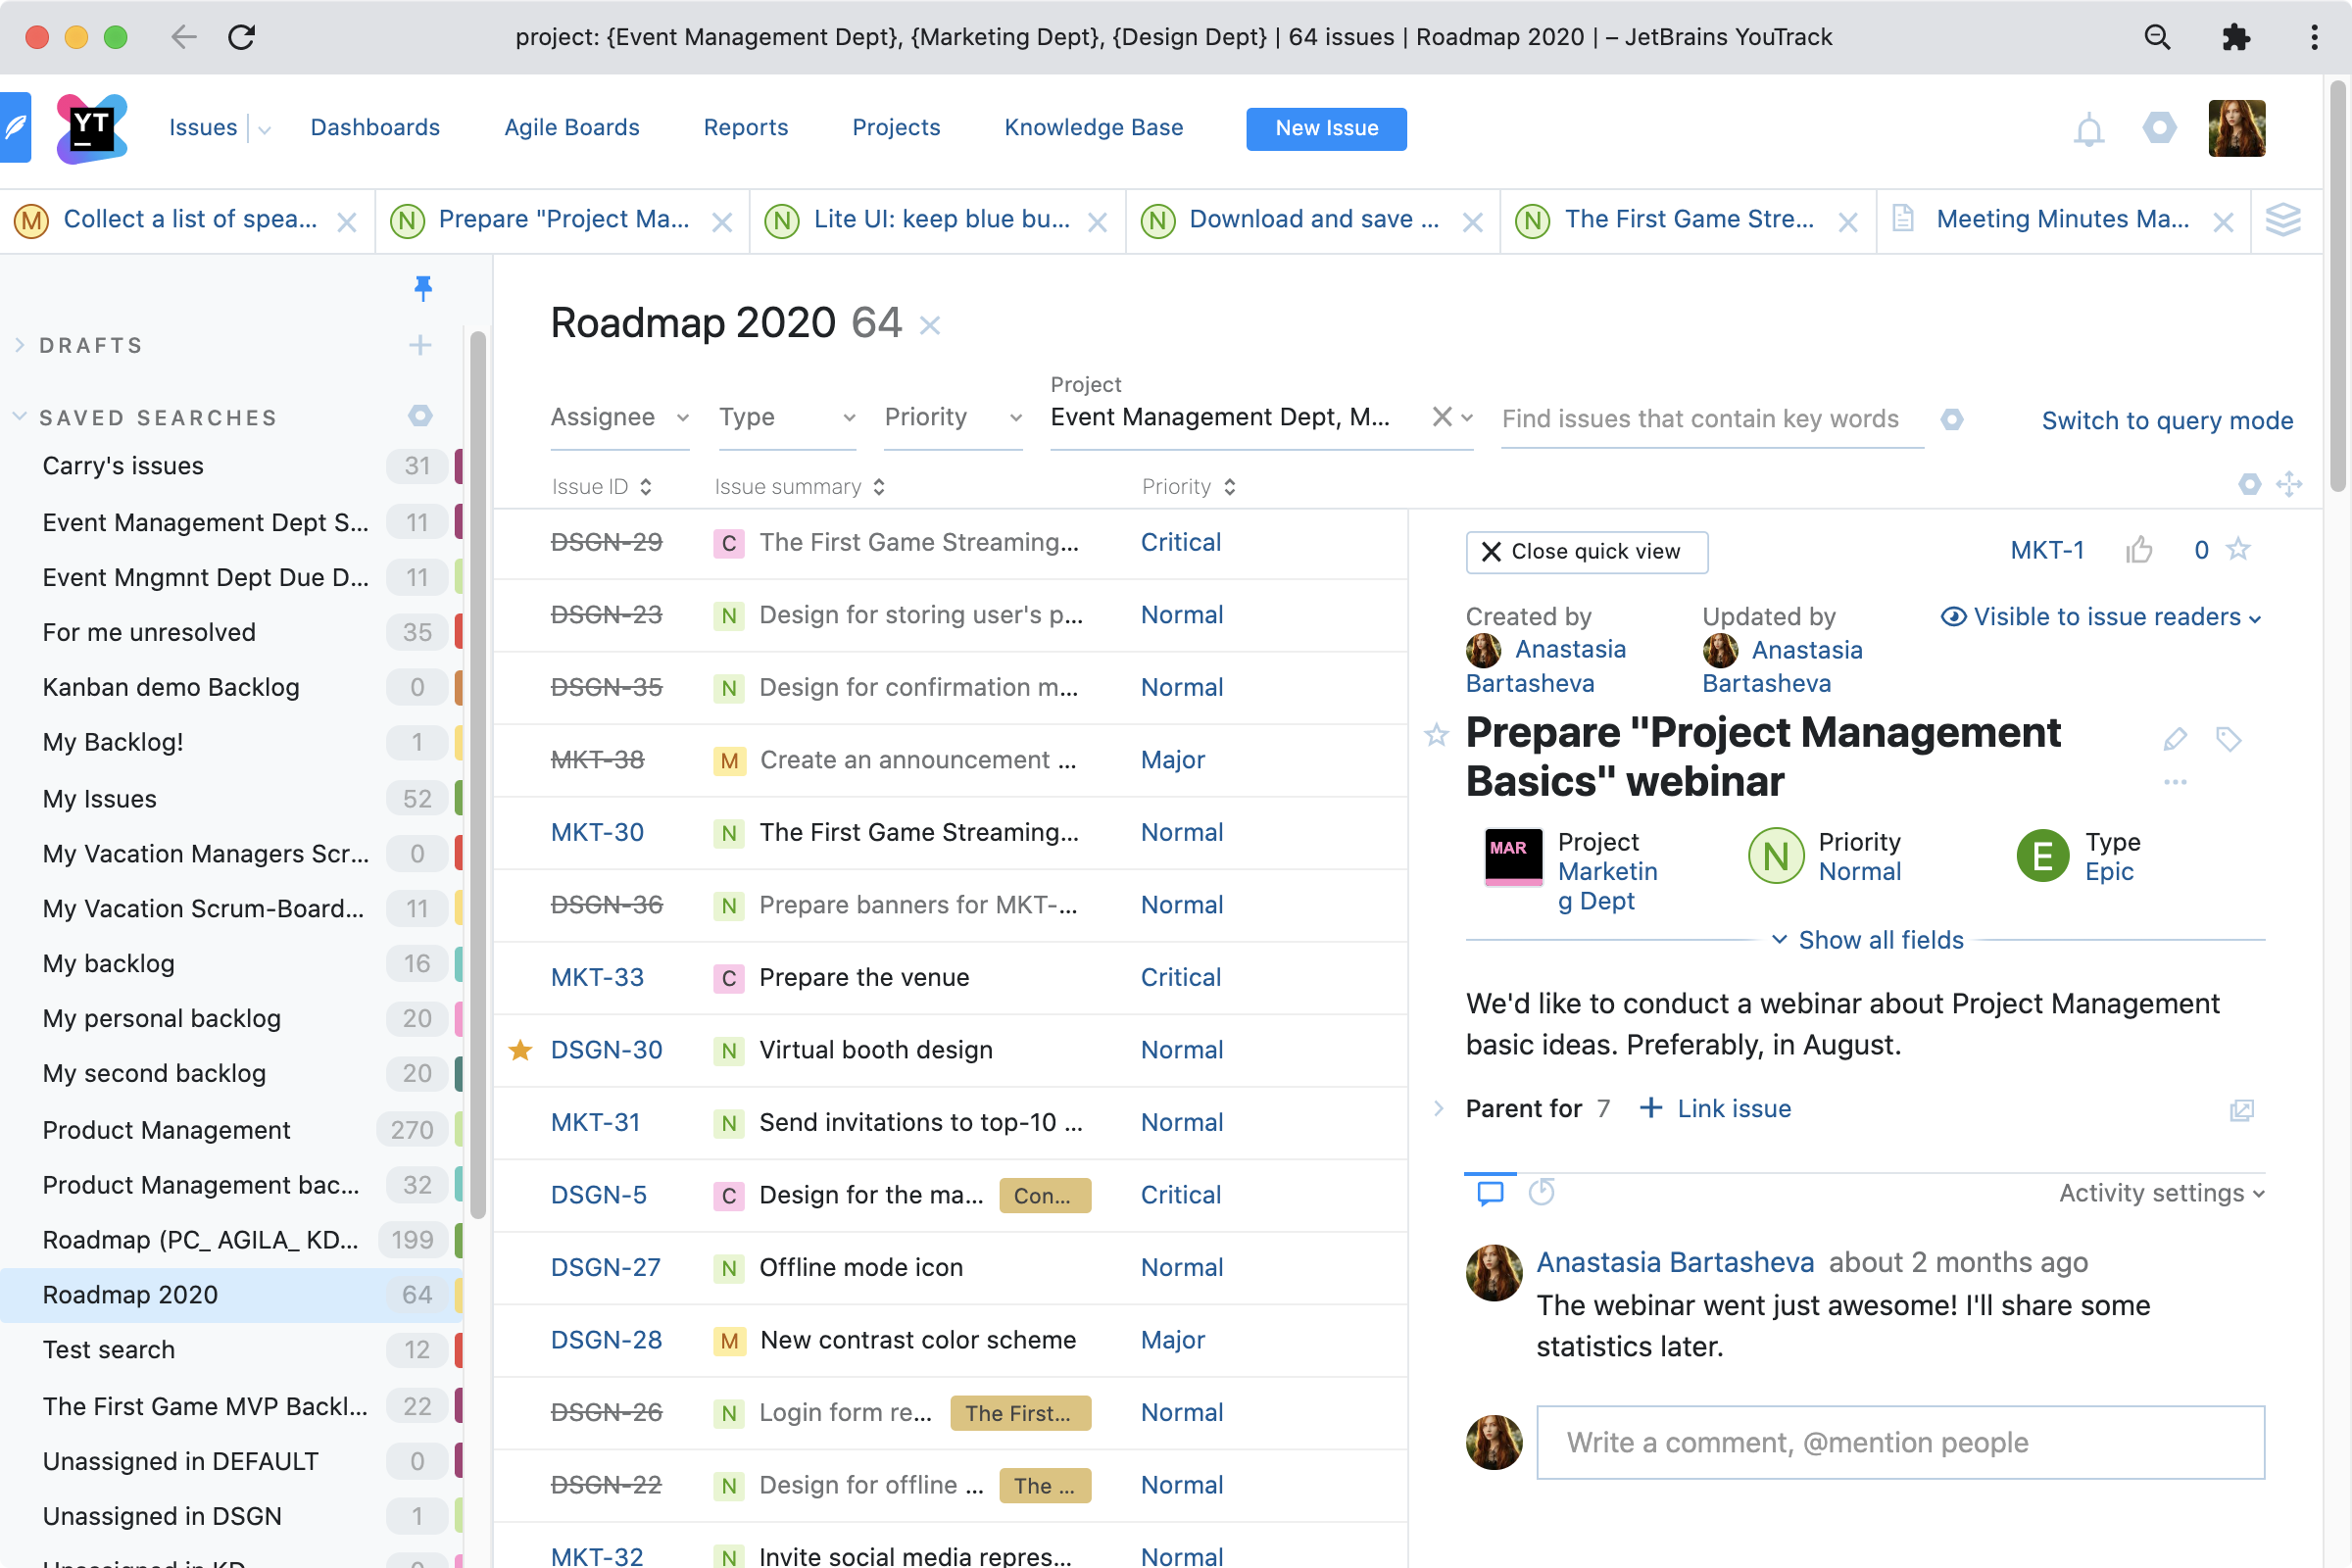2352x1568 pixels.
Task: Click the move arrows icon above the quick view
Action: pyautogui.click(x=2289, y=485)
